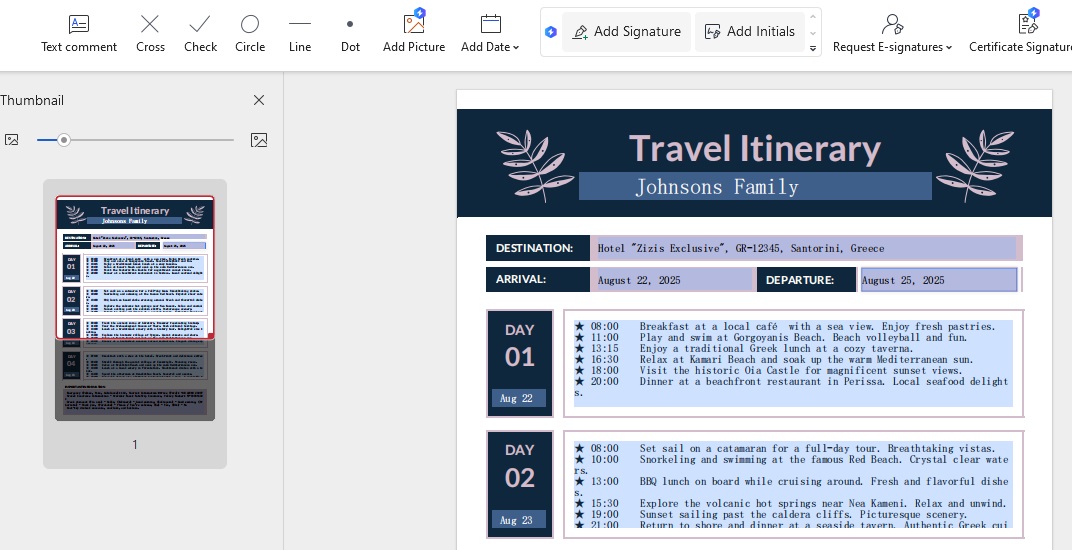Screen dimensions: 1072x550
Task: Click the Day 01 activities text field
Action: tap(793, 363)
